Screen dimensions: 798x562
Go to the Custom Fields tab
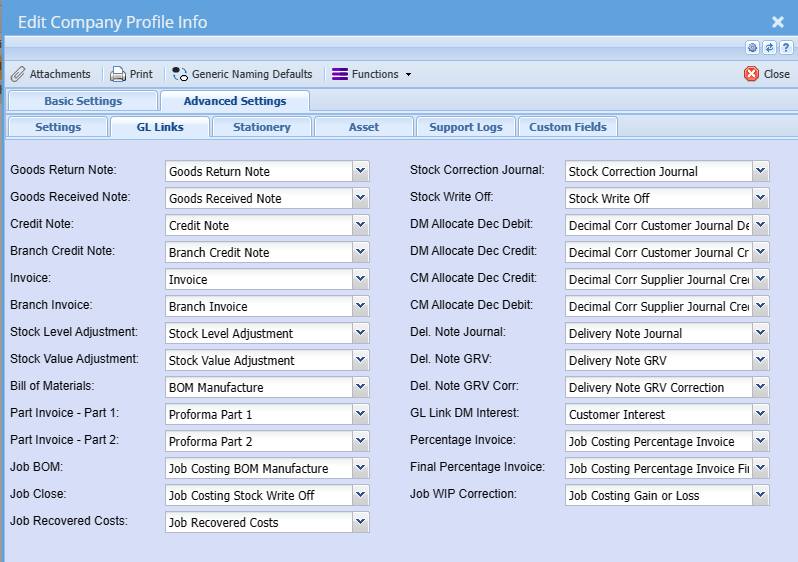point(568,127)
